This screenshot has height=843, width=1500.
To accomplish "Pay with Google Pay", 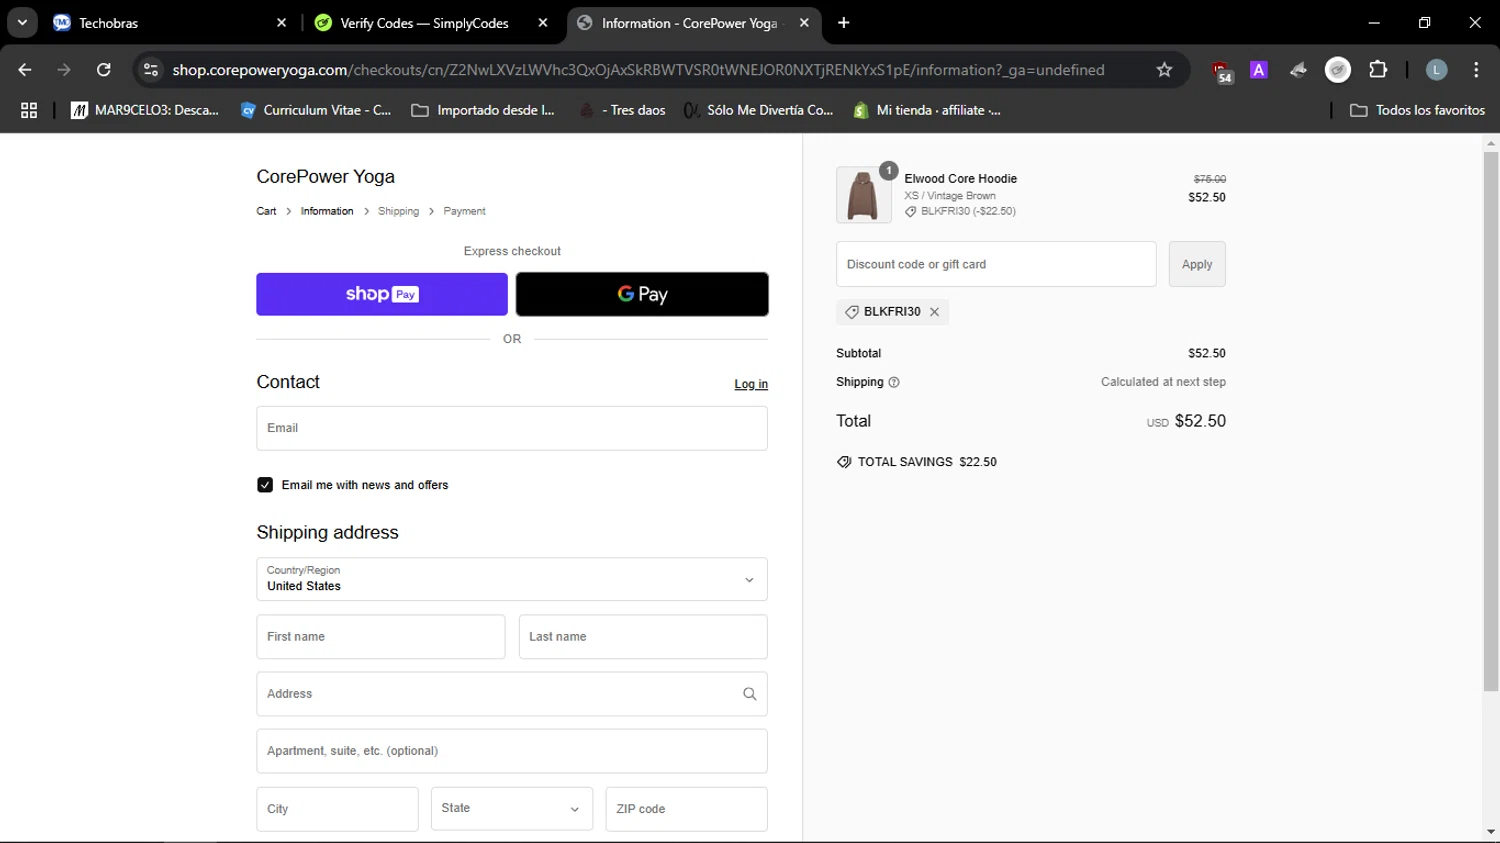I will pyautogui.click(x=642, y=294).
